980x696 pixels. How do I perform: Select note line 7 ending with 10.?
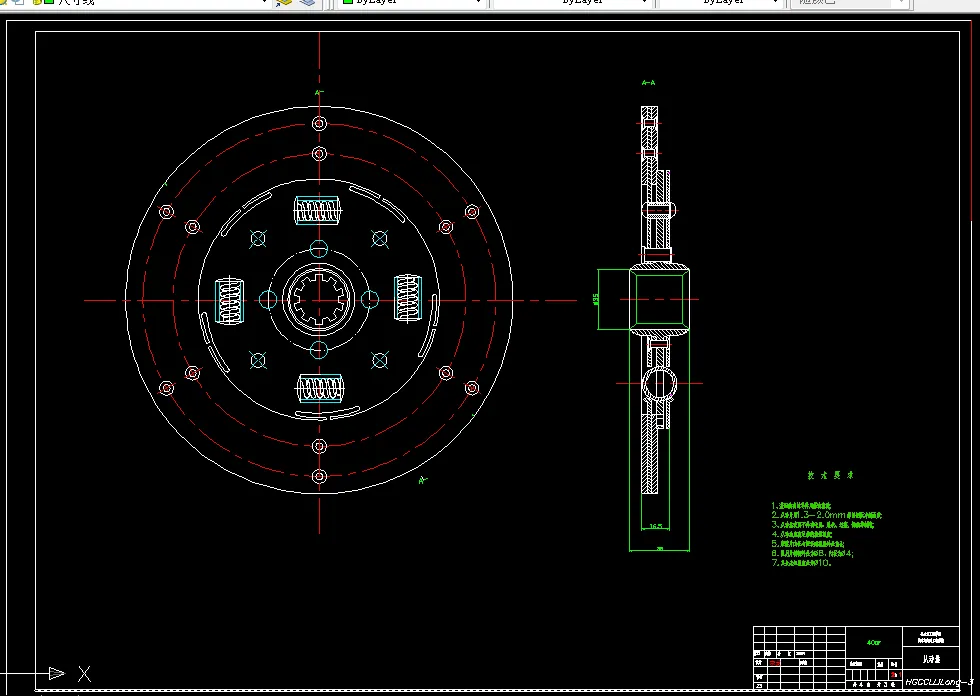tap(801, 563)
